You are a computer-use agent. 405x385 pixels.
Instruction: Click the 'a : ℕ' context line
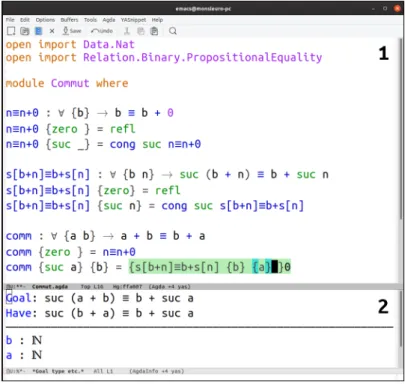click(24, 355)
